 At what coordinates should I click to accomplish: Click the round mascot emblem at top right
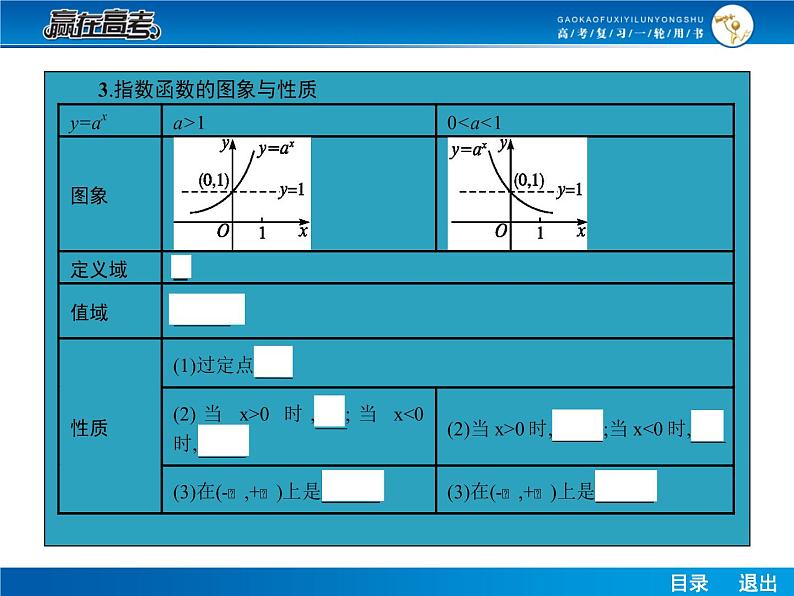[732, 25]
